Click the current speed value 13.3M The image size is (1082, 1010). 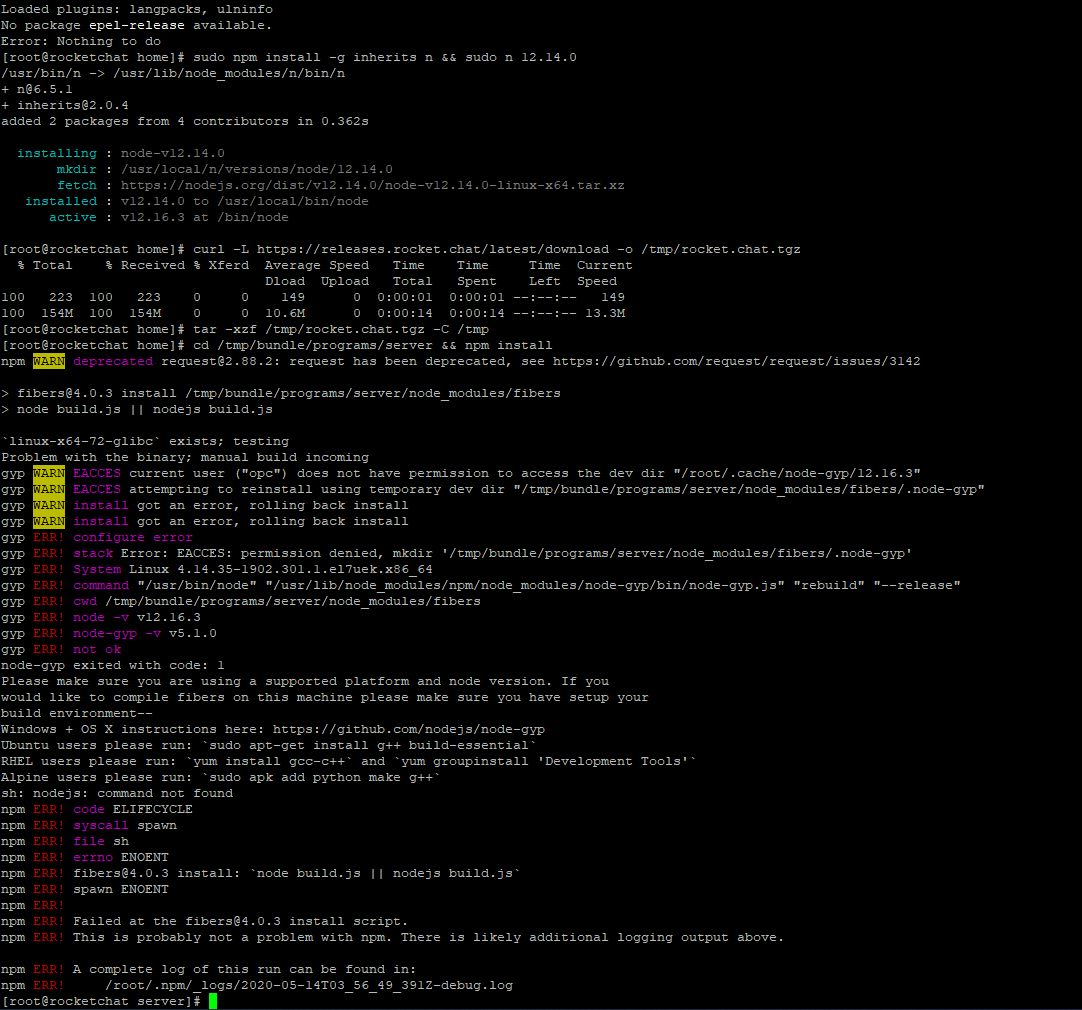(x=605, y=313)
